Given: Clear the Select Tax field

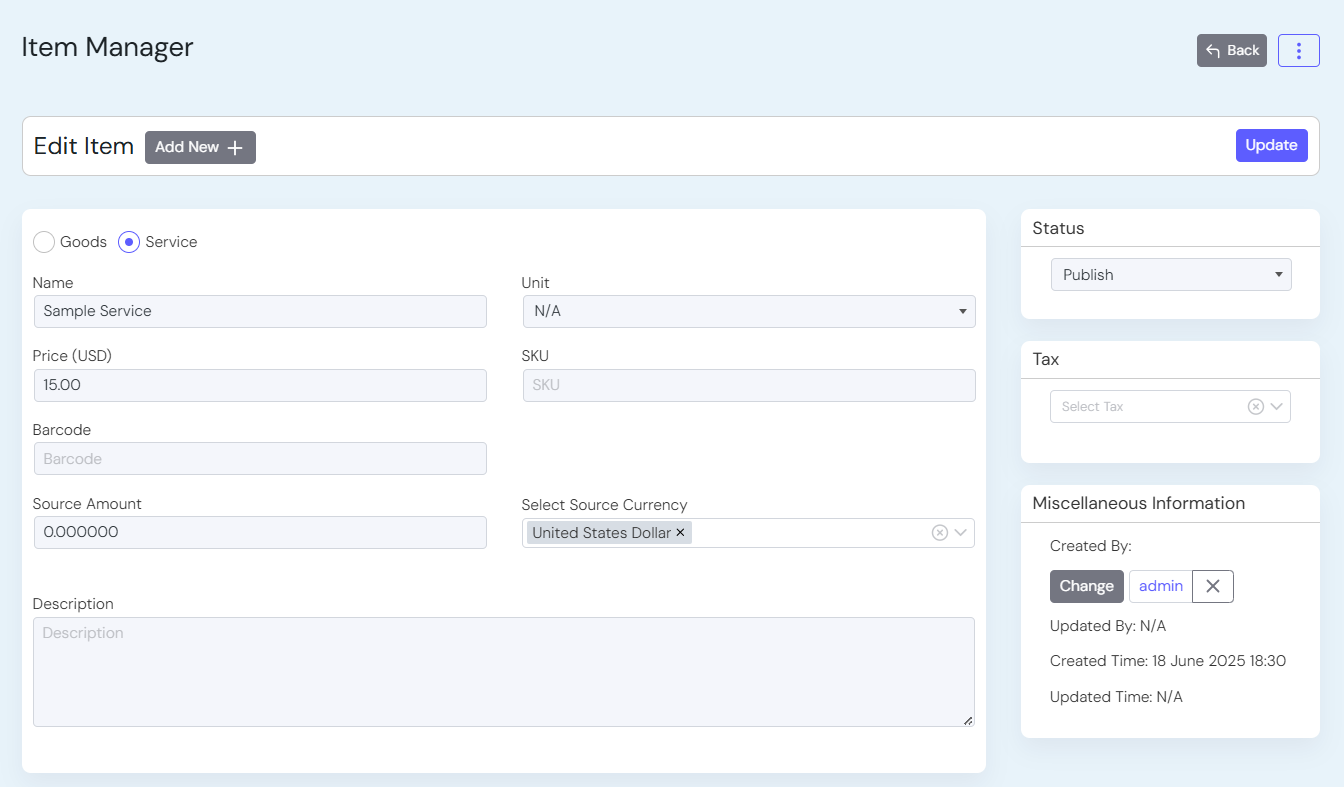Looking at the screenshot, I should click(x=1255, y=407).
